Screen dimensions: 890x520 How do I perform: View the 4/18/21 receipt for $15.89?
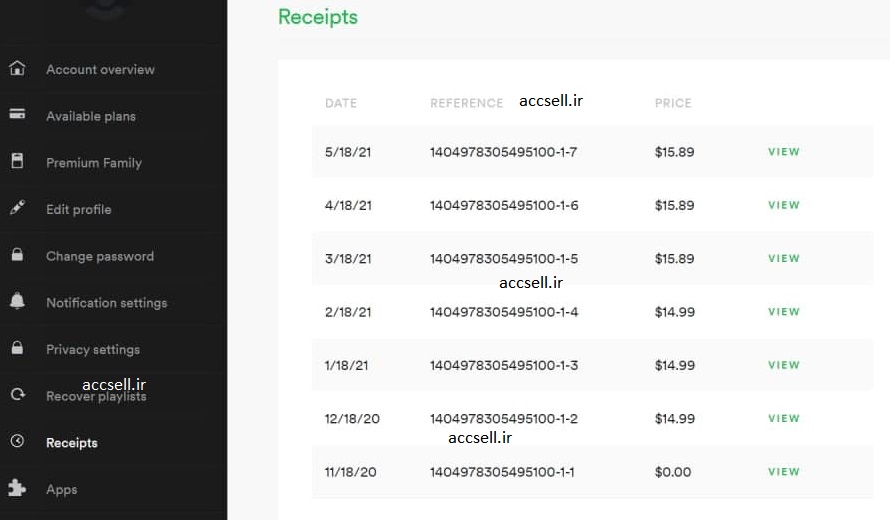[x=783, y=205]
